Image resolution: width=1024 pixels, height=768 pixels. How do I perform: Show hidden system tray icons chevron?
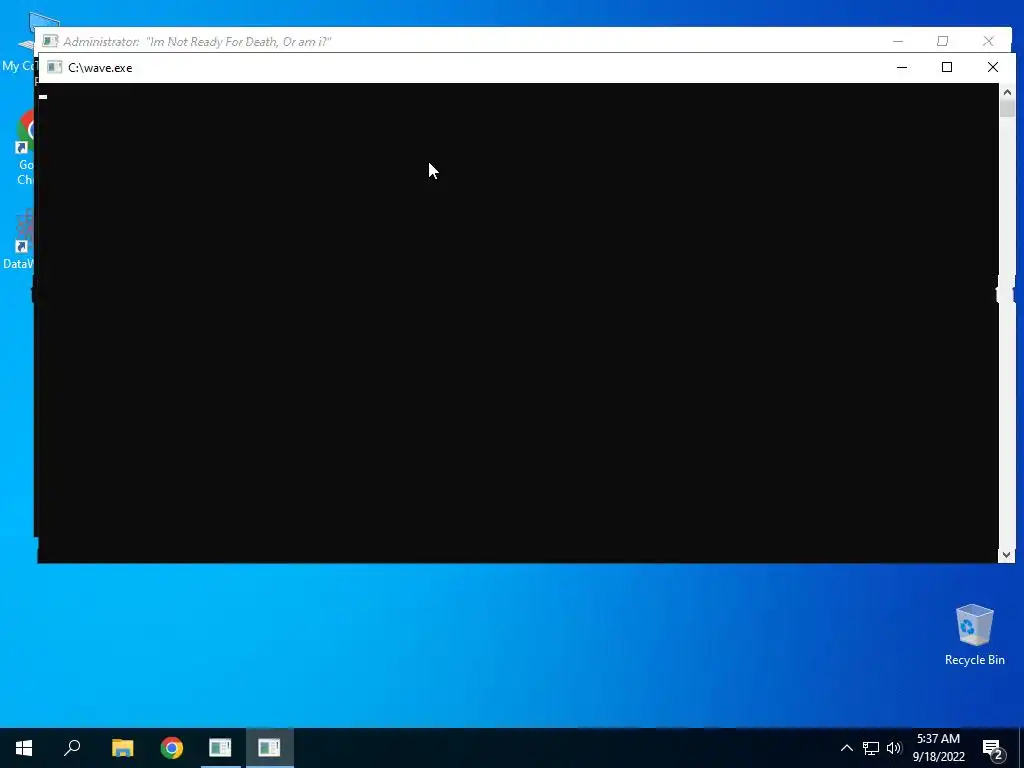846,748
